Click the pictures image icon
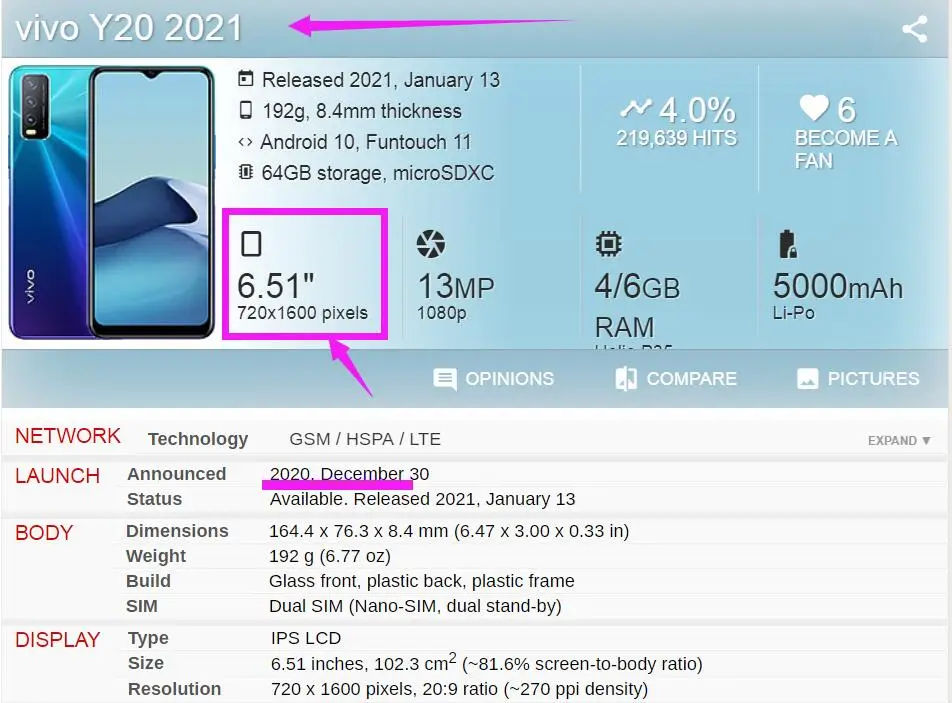Image resolution: width=952 pixels, height=703 pixels. click(808, 379)
